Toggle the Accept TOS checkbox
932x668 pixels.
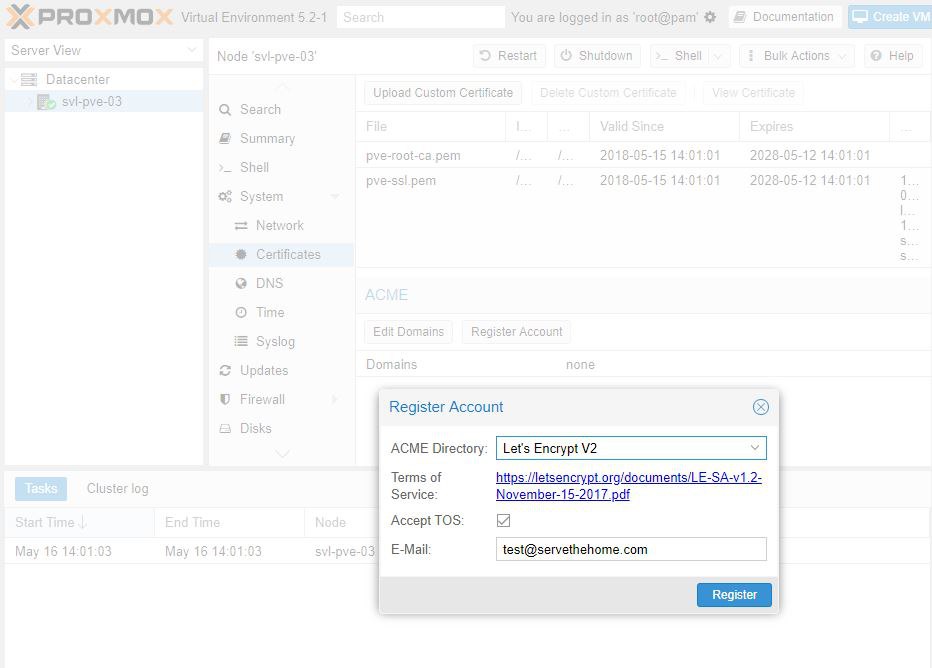(503, 521)
